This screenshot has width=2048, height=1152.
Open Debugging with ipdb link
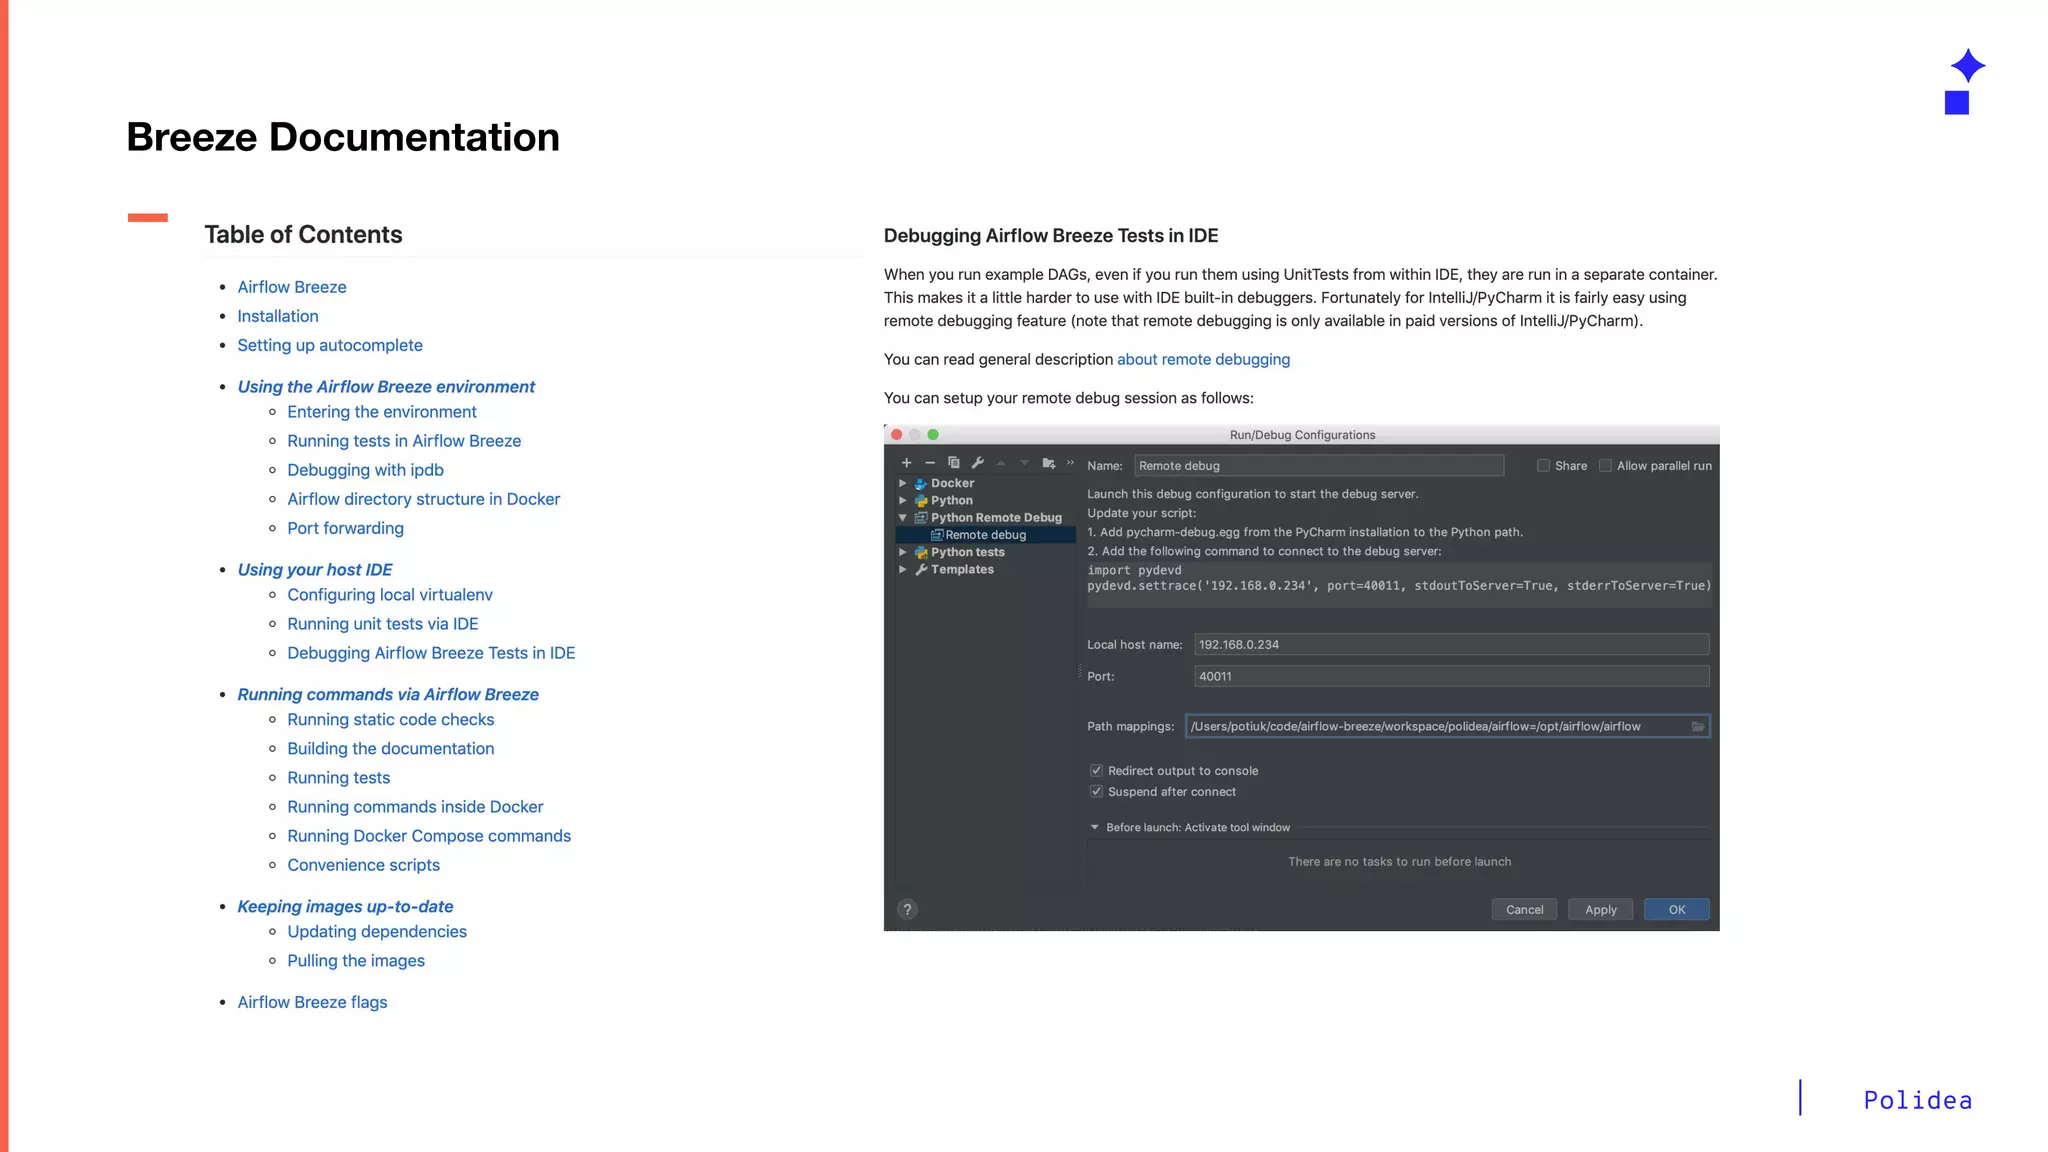click(365, 470)
